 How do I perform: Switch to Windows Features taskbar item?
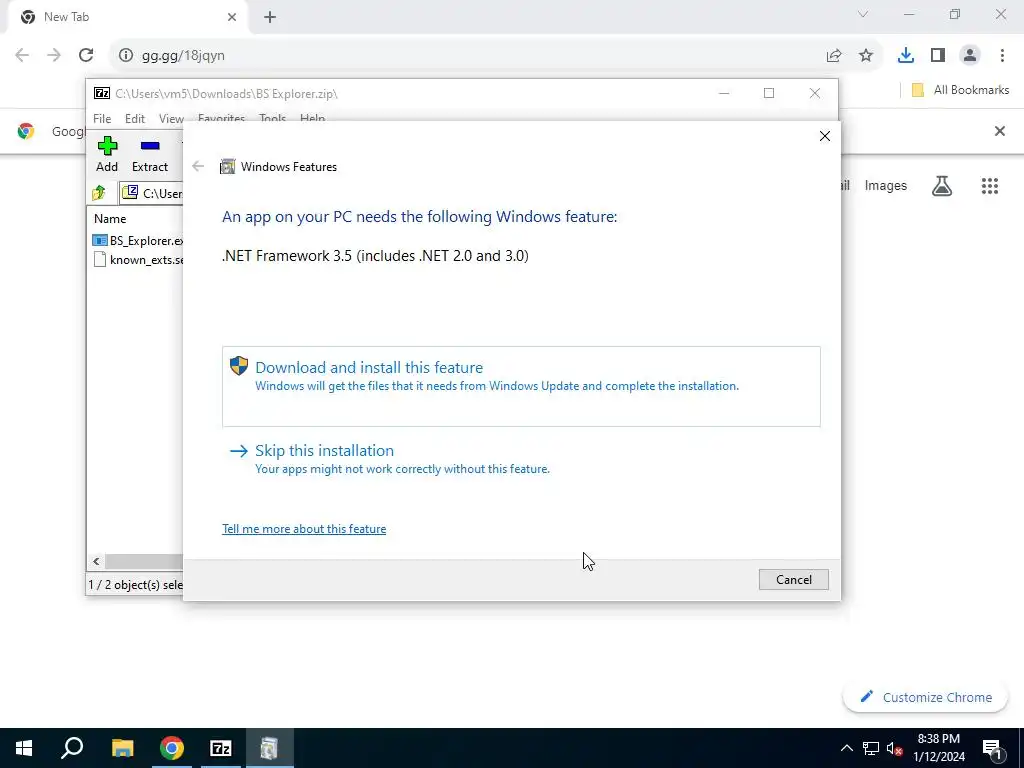coord(270,748)
